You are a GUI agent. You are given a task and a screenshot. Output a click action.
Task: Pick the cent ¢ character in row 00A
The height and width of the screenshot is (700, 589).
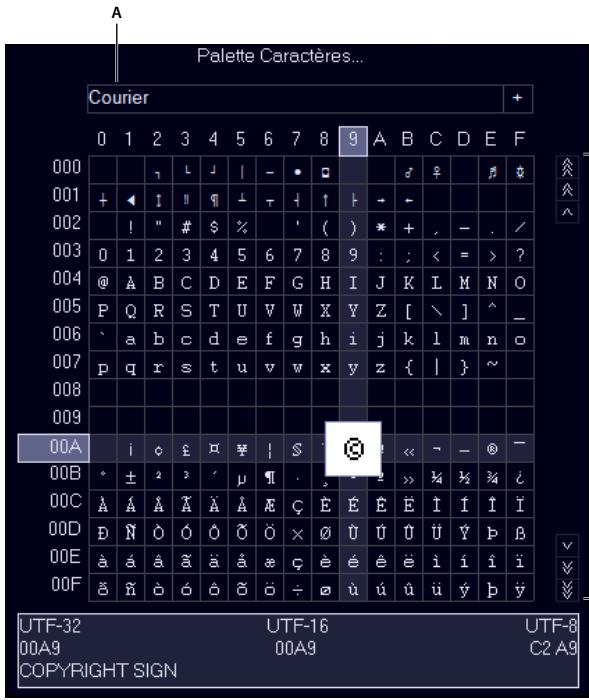[x=159, y=449]
